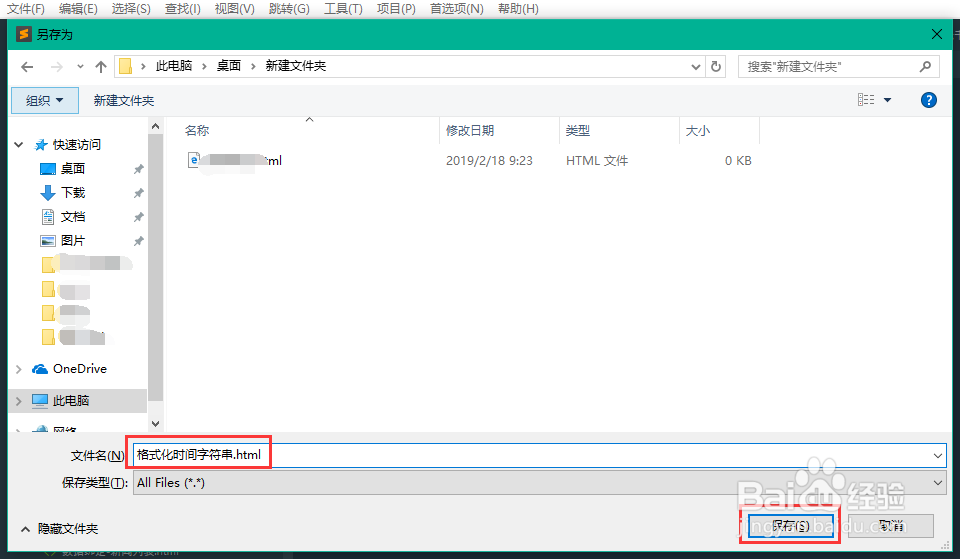Open the 保存类型 All Files dropdown
This screenshot has width=960, height=559.
pos(937,482)
